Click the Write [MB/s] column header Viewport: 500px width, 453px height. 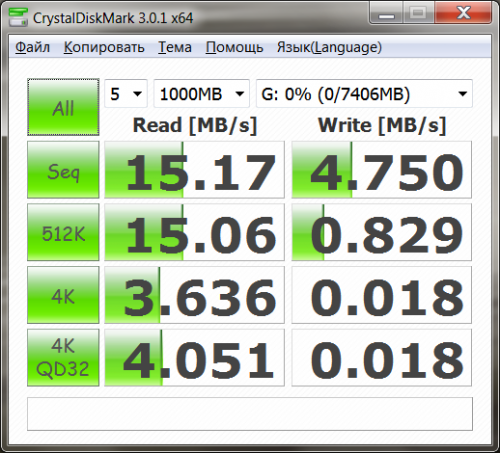382,126
